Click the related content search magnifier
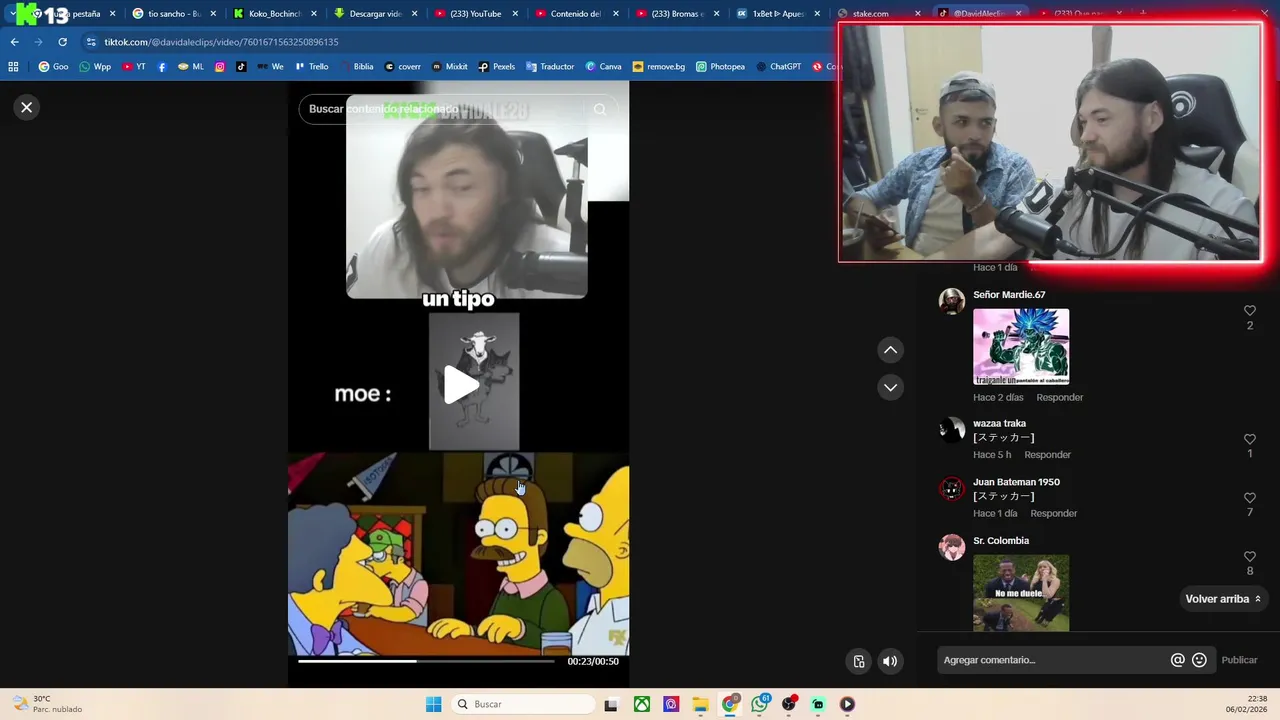 [600, 109]
